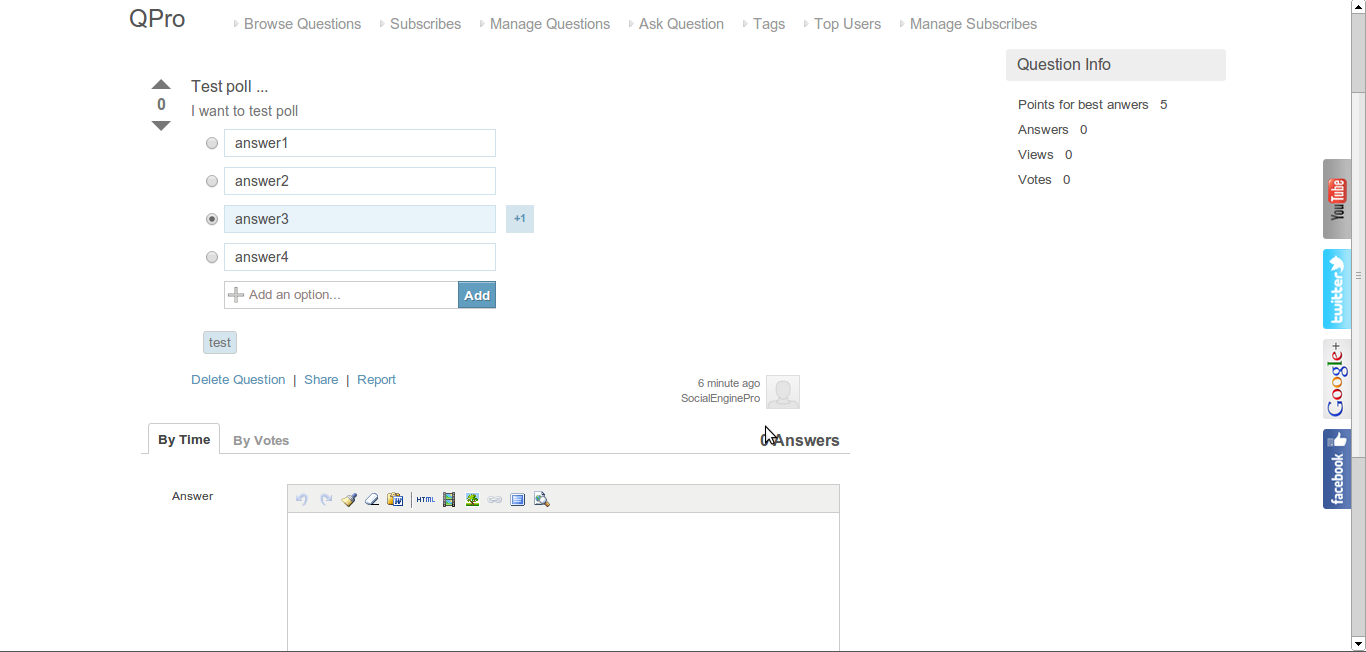Image resolution: width=1366 pixels, height=652 pixels.
Task: Open Tags menu item
Action: click(769, 24)
